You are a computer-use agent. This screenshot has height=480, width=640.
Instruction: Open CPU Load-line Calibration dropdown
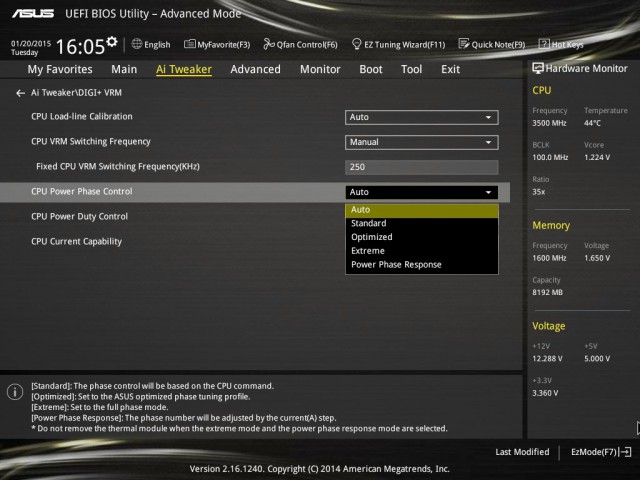click(422, 117)
